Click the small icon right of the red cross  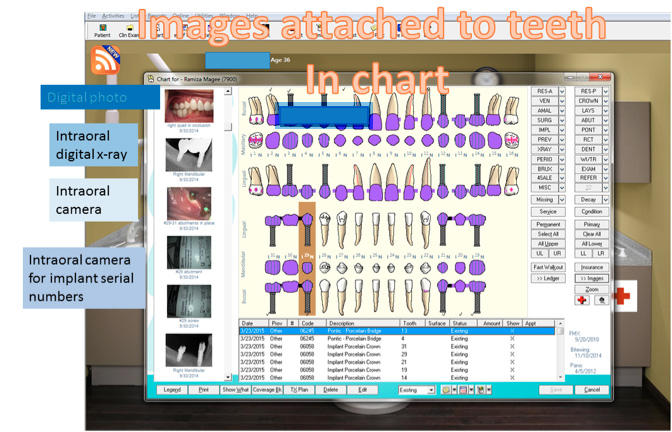pos(601,299)
